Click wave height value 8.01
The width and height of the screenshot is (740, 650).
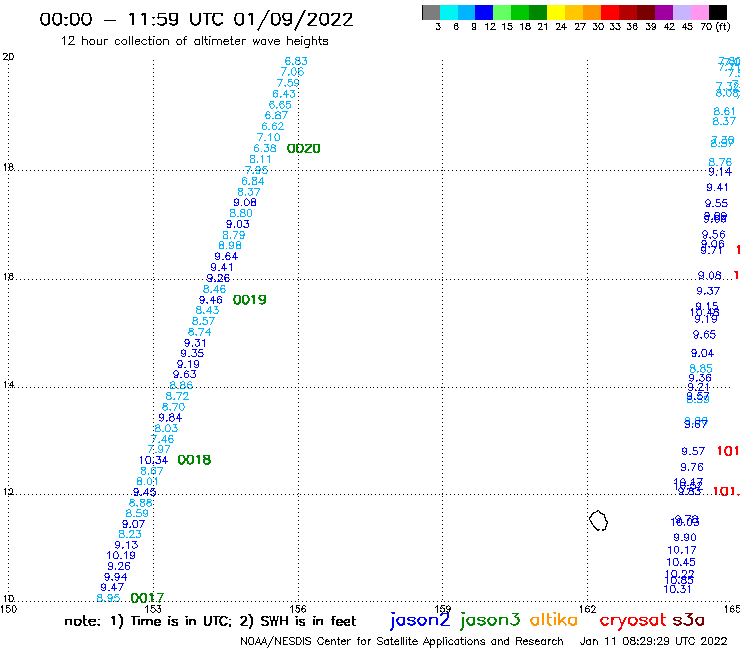(147, 481)
